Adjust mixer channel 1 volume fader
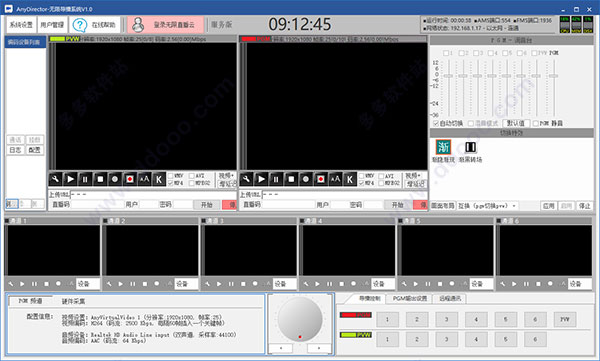Image resolution: width=600 pixels, height=361 pixels. (x=448, y=76)
